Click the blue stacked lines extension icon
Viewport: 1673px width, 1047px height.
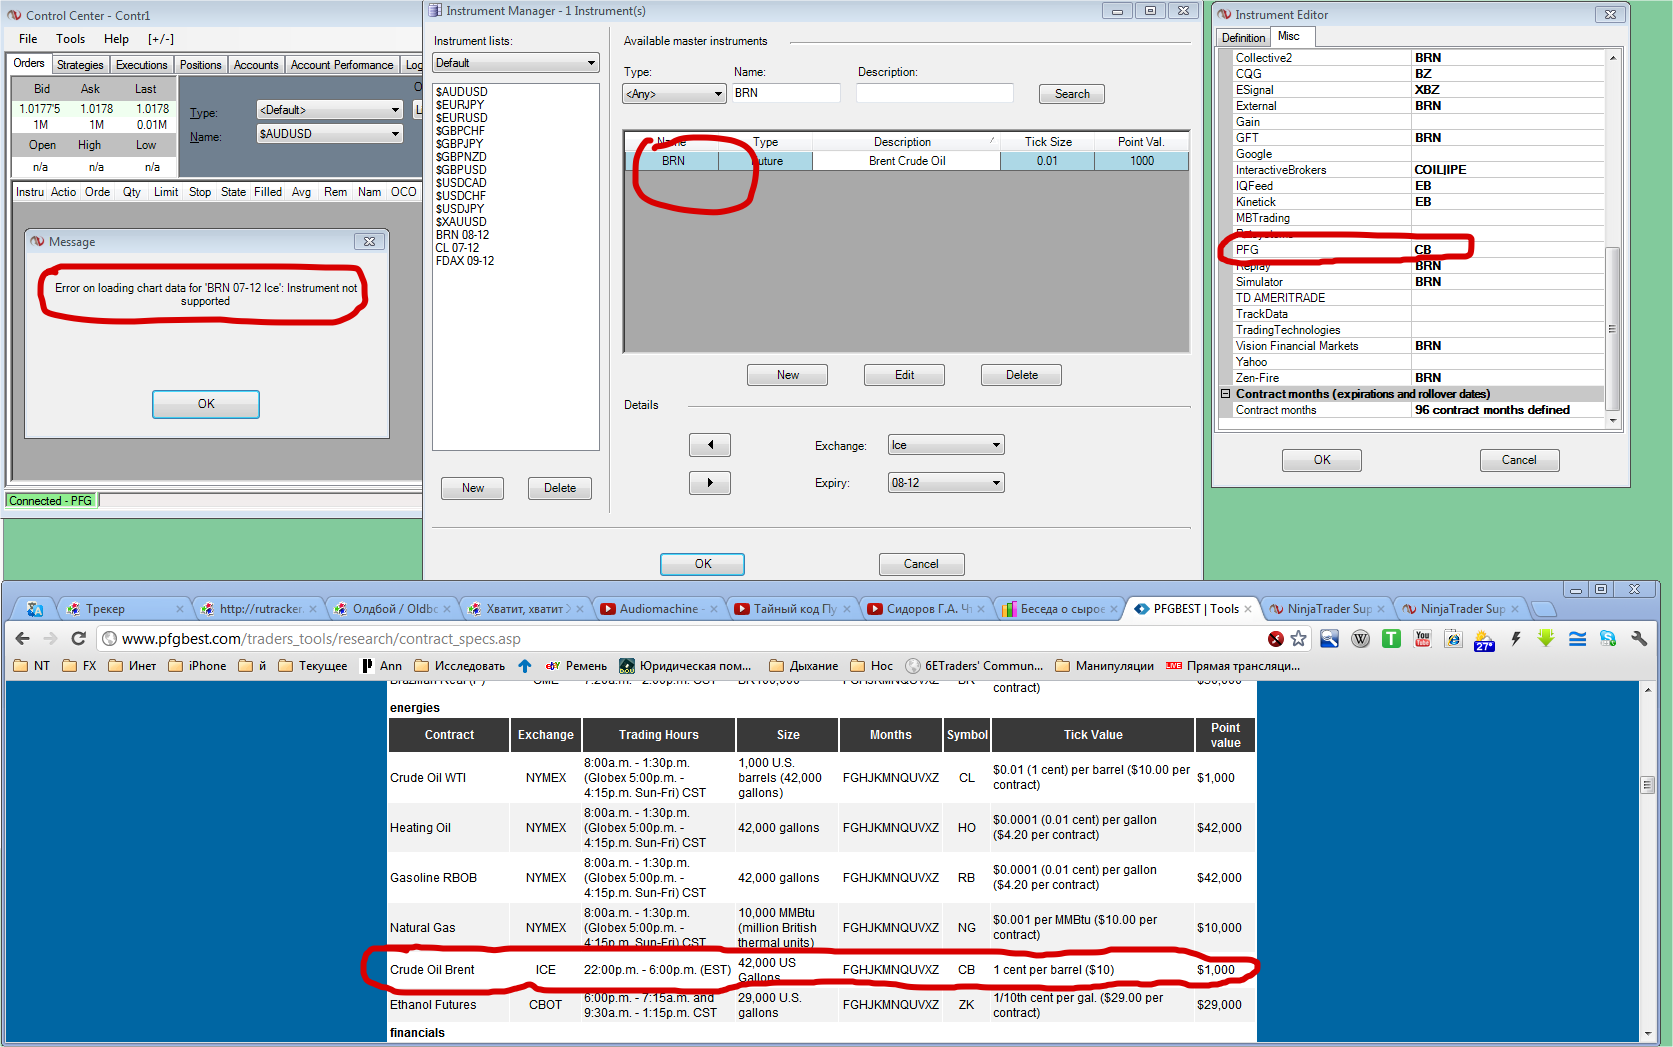click(x=1578, y=639)
